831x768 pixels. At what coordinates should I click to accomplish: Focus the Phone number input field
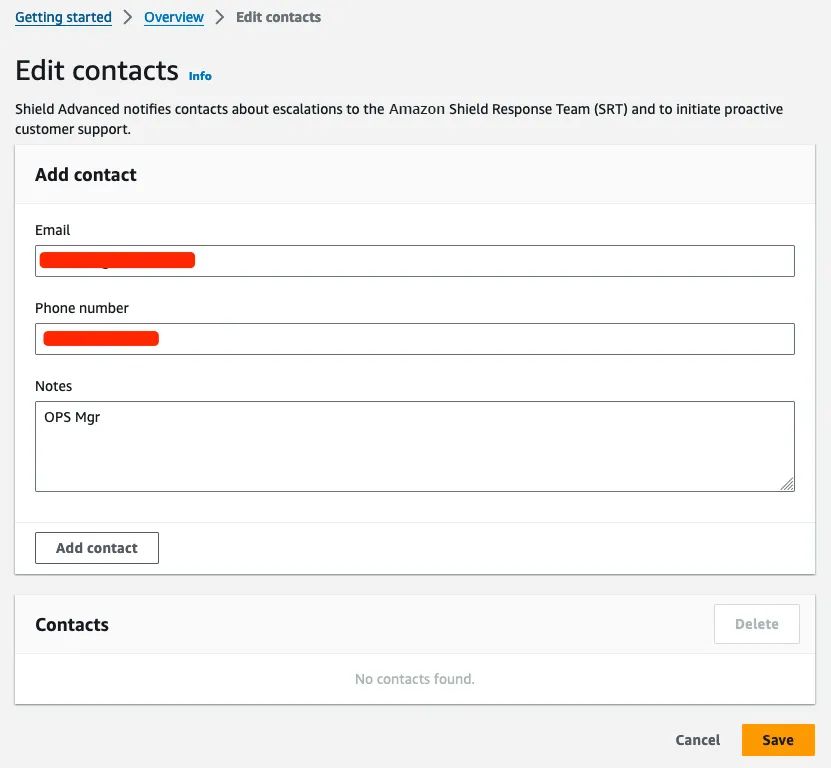click(414, 339)
